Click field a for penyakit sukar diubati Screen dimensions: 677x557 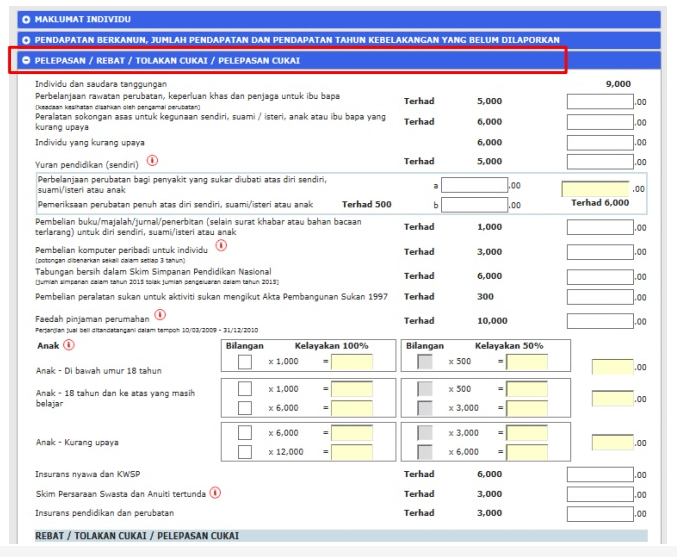[475, 185]
